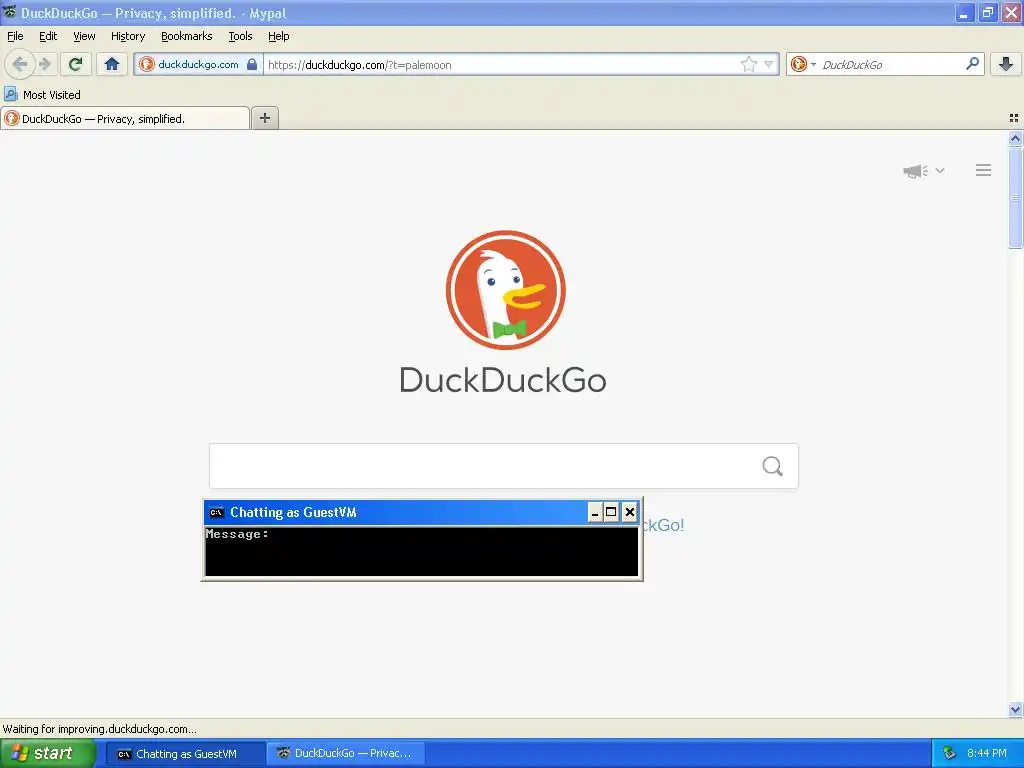
Task: Click the padlock site security icon
Action: 252,64
